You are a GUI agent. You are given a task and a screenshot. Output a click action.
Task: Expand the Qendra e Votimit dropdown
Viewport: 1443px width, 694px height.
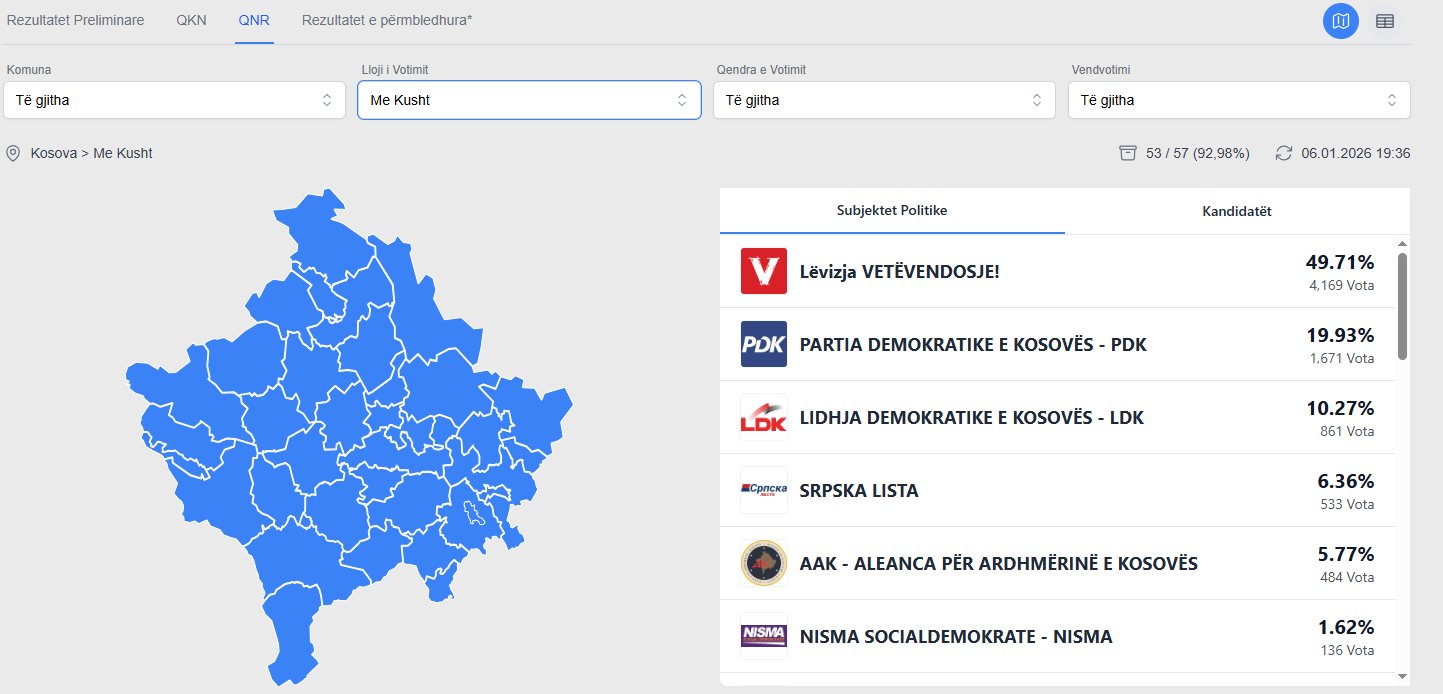884,100
